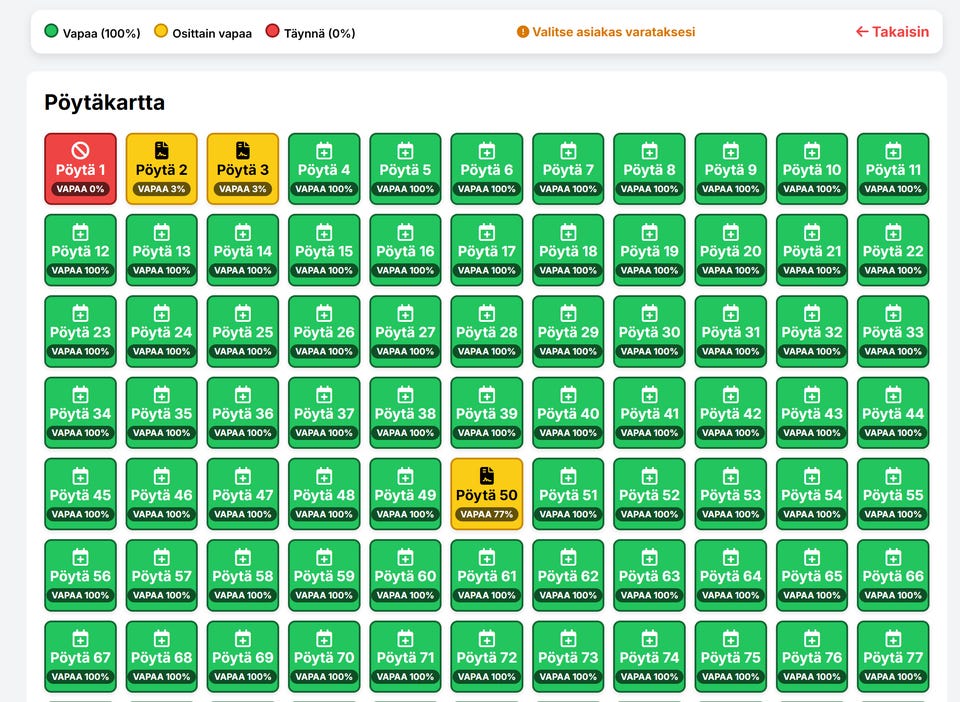Click the green Vapaa (100%) legend dot
Image resolution: width=960 pixels, height=702 pixels.
[x=51, y=31]
